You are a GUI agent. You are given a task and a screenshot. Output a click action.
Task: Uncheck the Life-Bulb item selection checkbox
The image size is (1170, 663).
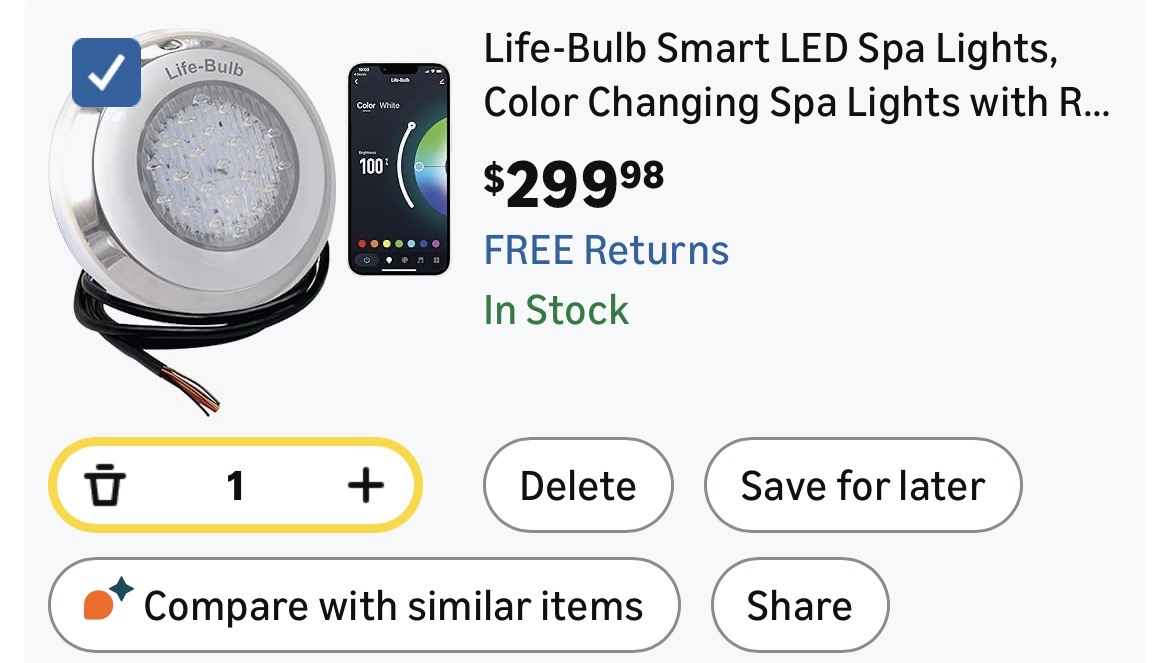pos(107,72)
